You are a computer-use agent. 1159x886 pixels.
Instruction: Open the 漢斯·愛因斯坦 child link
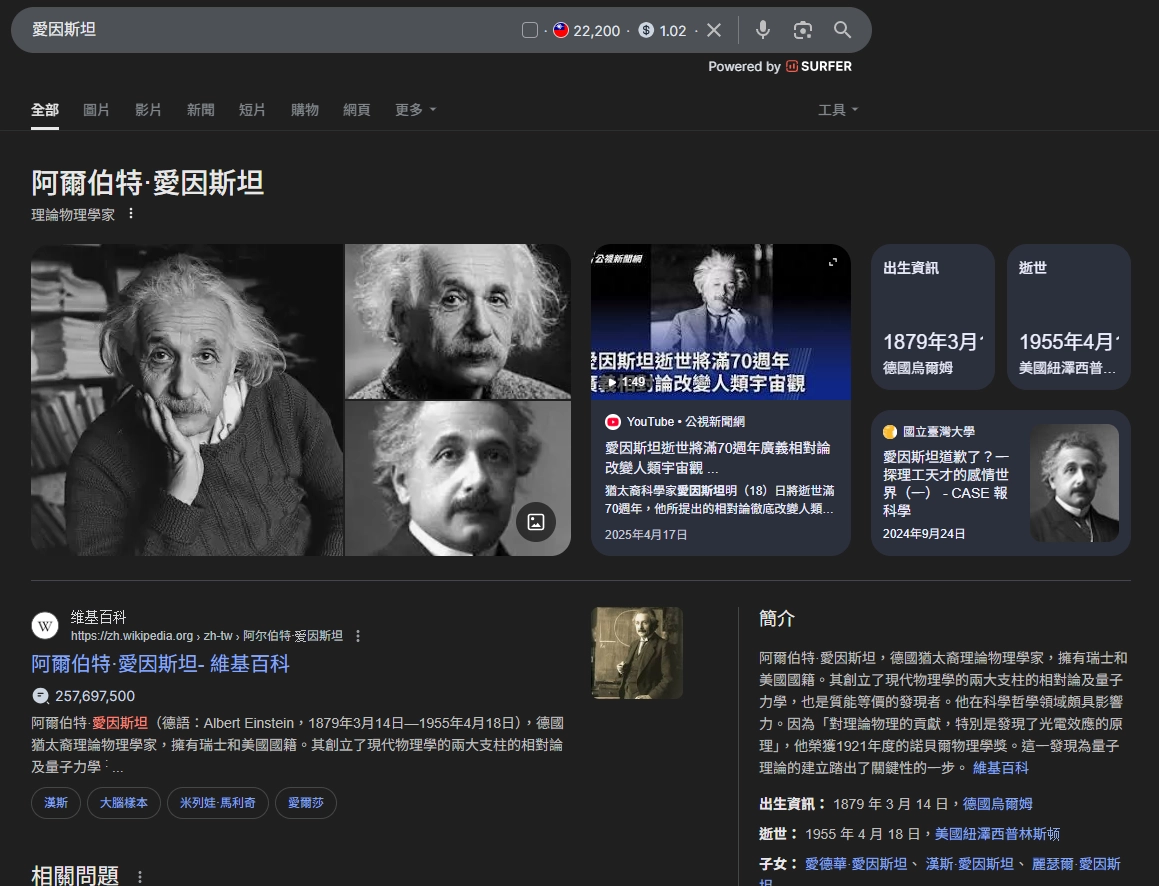point(970,864)
